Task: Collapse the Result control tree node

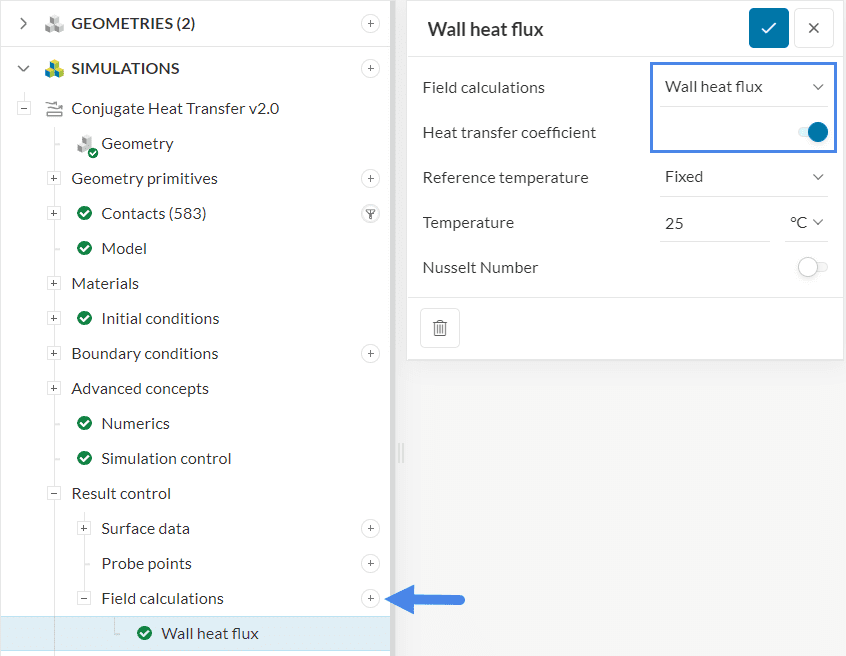Action: coord(53,493)
